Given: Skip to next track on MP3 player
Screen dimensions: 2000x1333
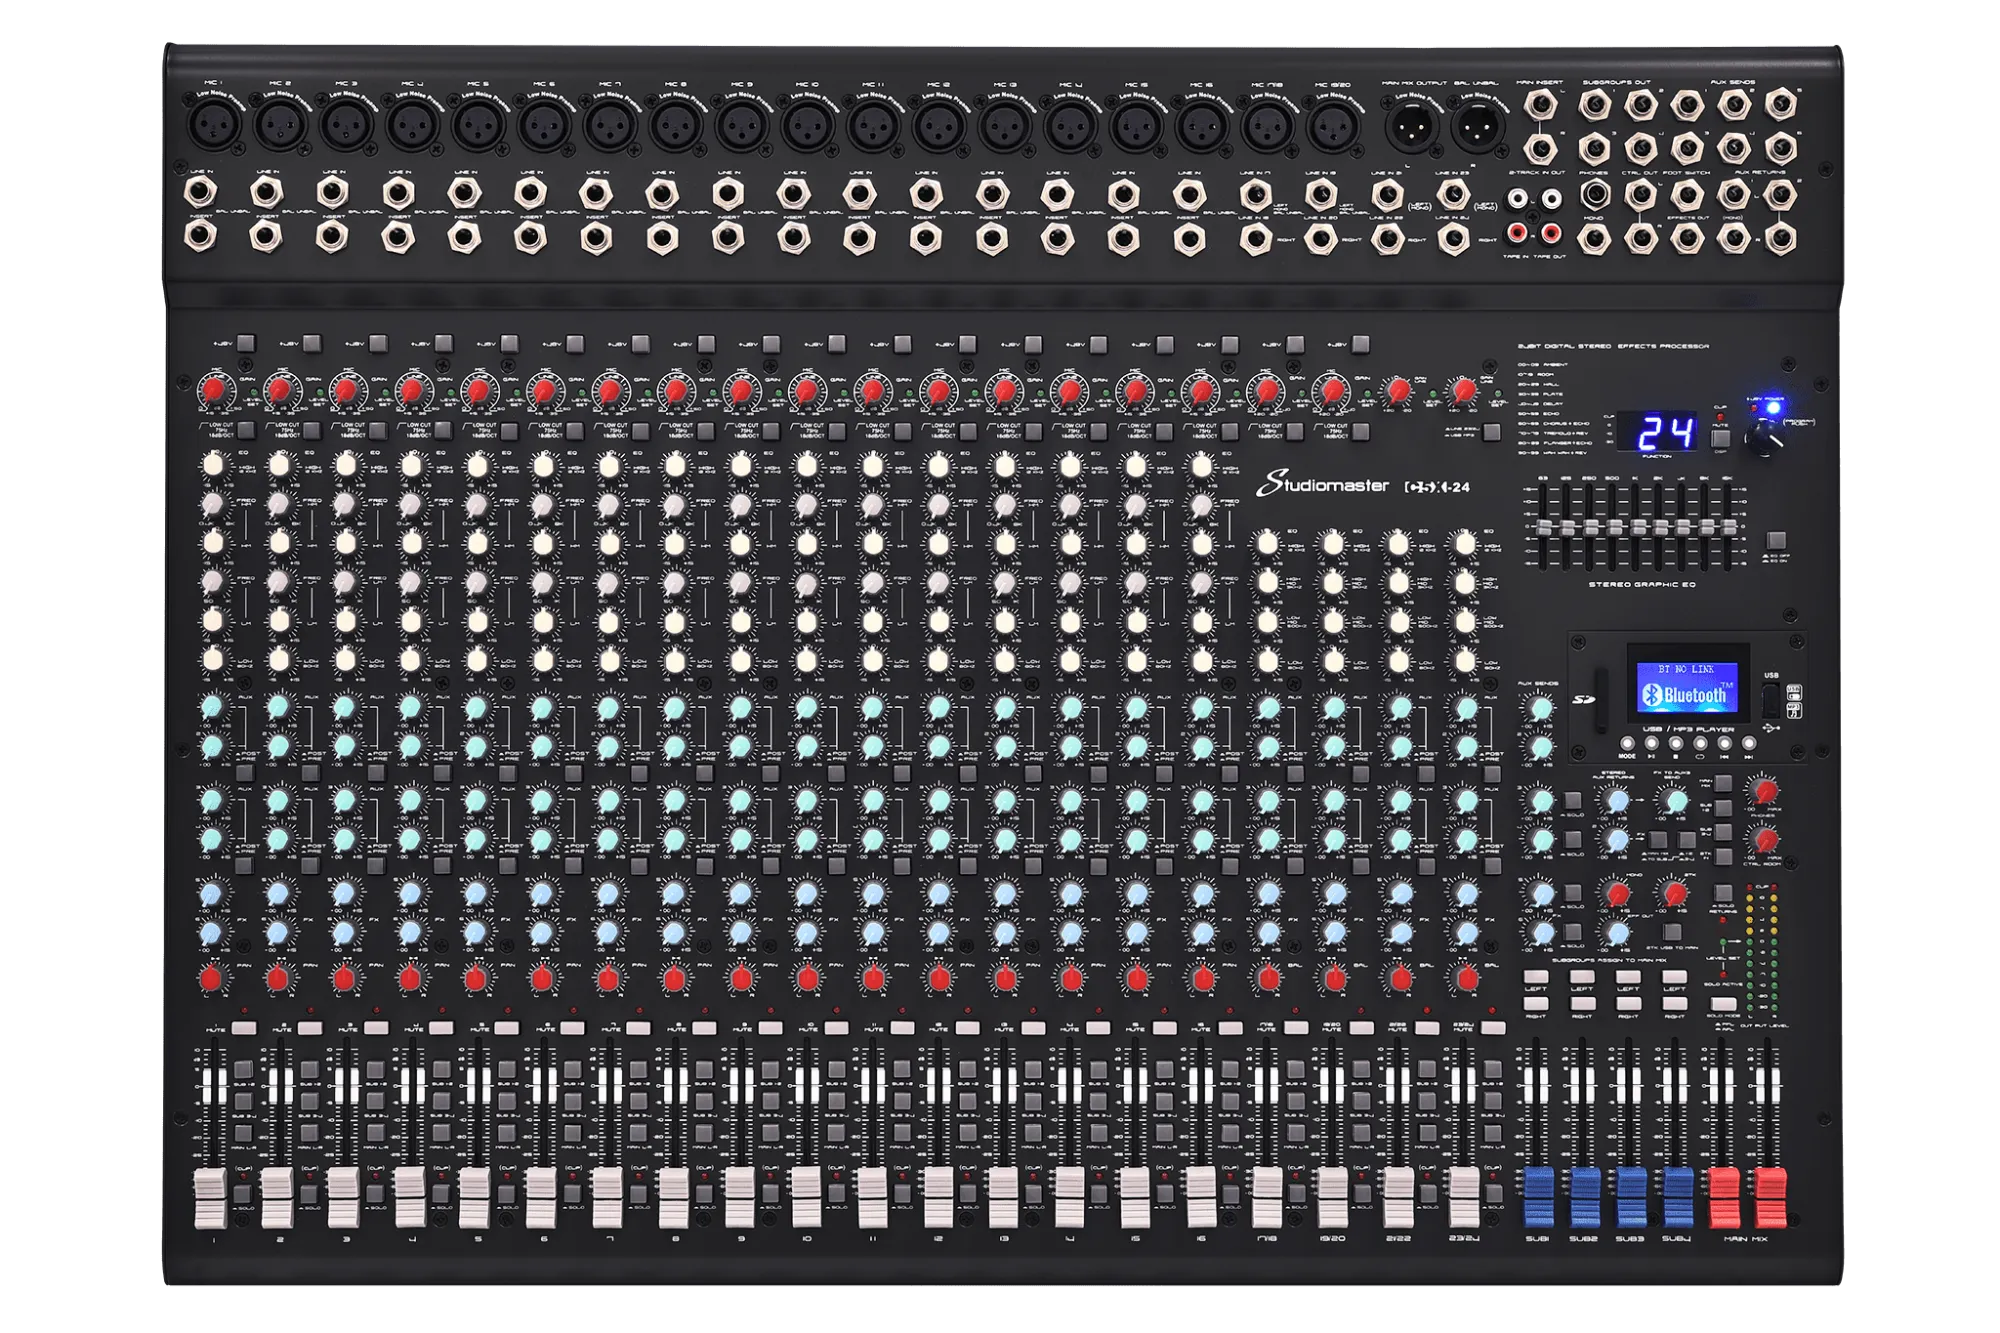Looking at the screenshot, I should pyautogui.click(x=1749, y=743).
